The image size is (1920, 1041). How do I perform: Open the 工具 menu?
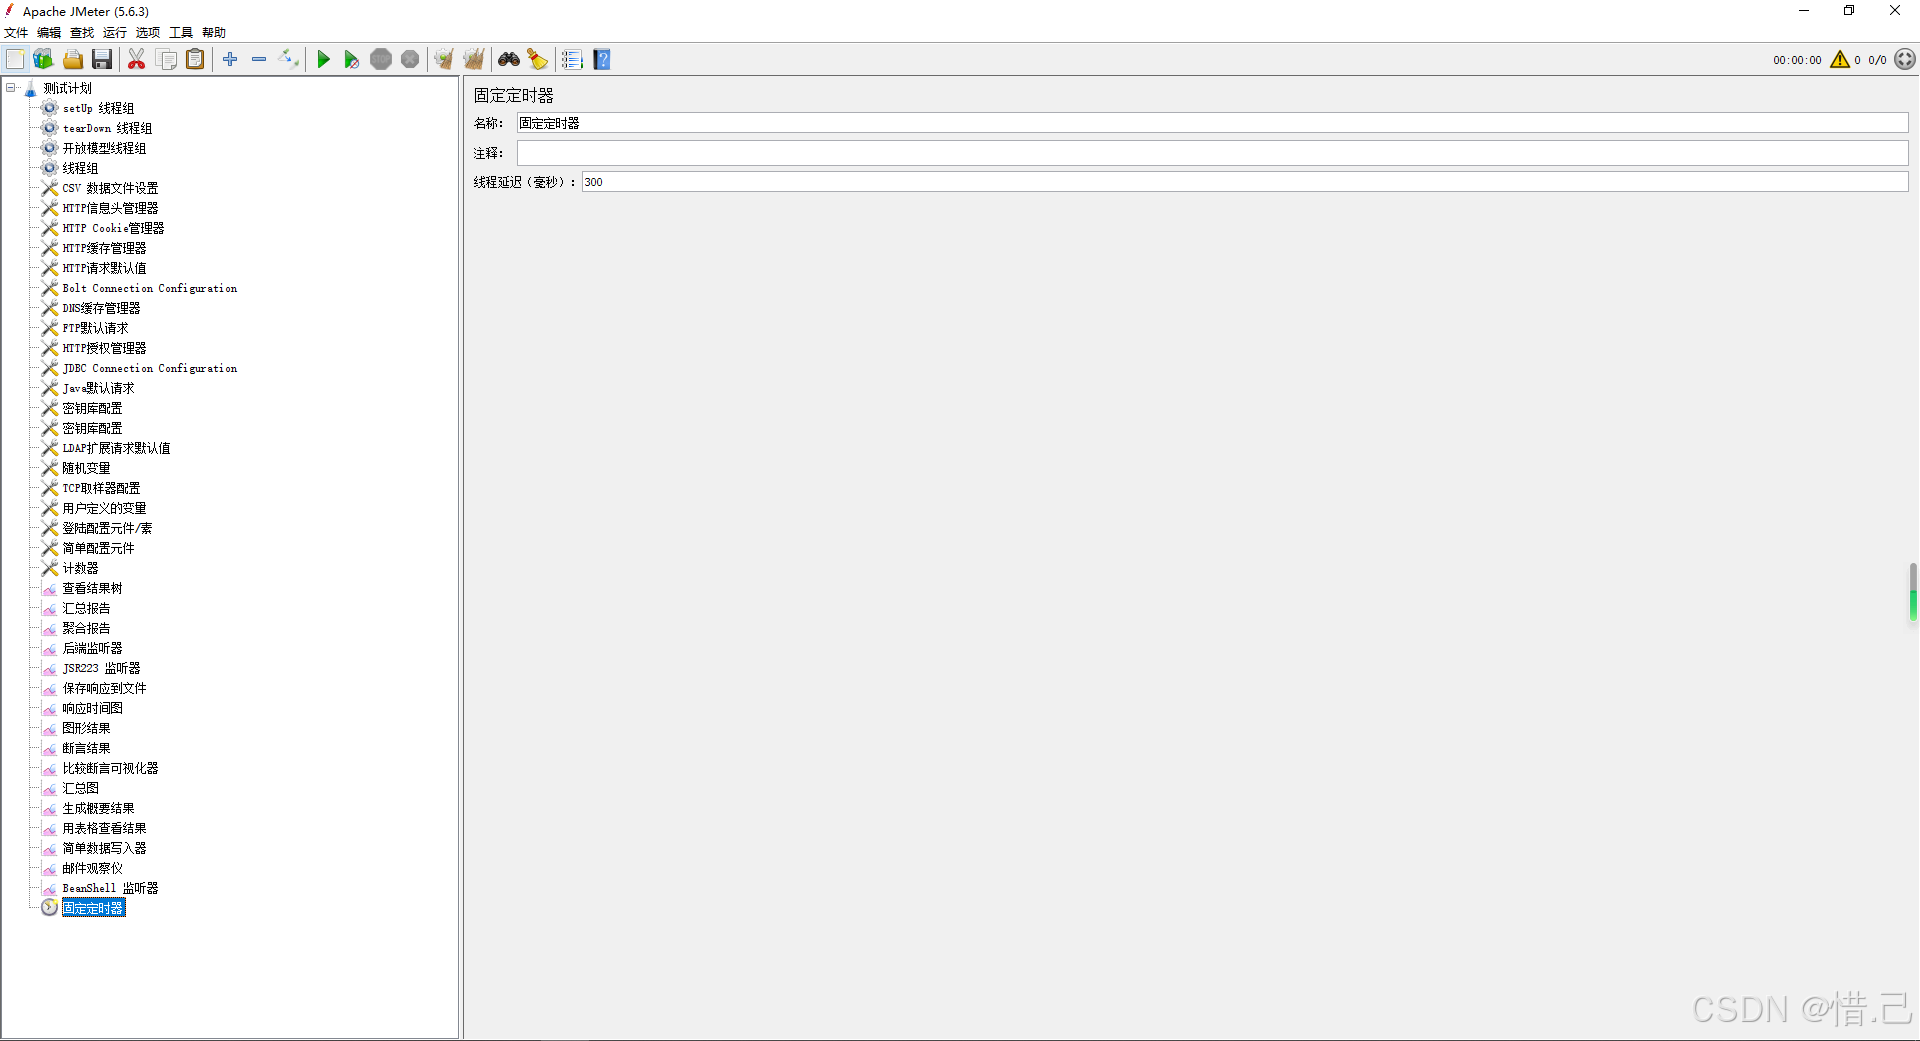(x=181, y=33)
